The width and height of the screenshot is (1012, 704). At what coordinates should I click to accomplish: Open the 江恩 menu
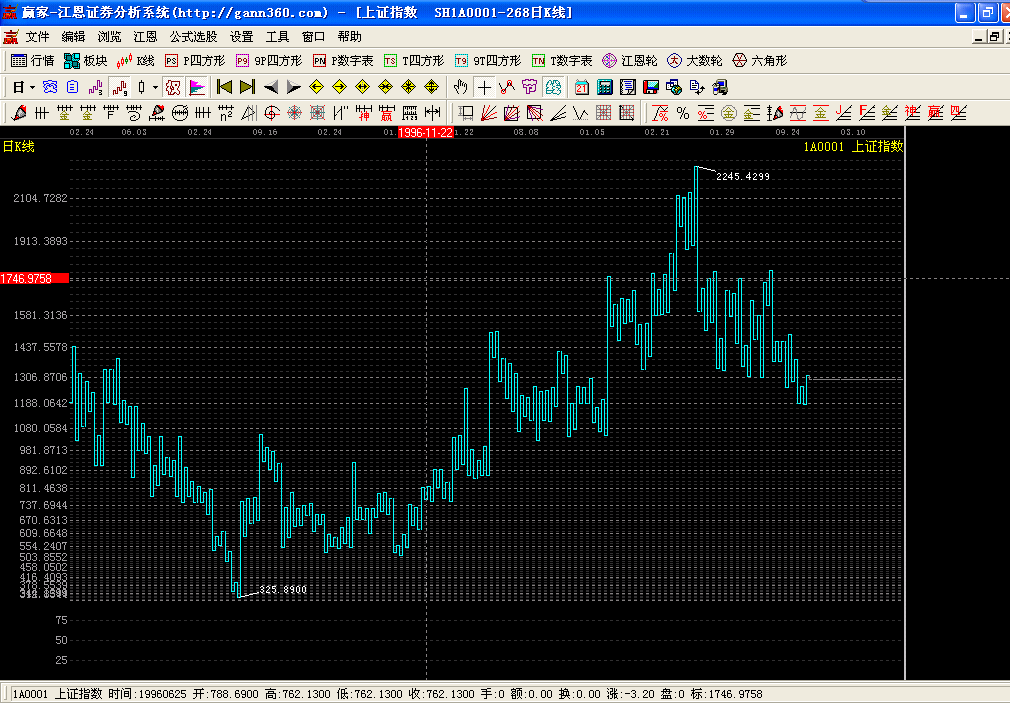click(x=145, y=37)
